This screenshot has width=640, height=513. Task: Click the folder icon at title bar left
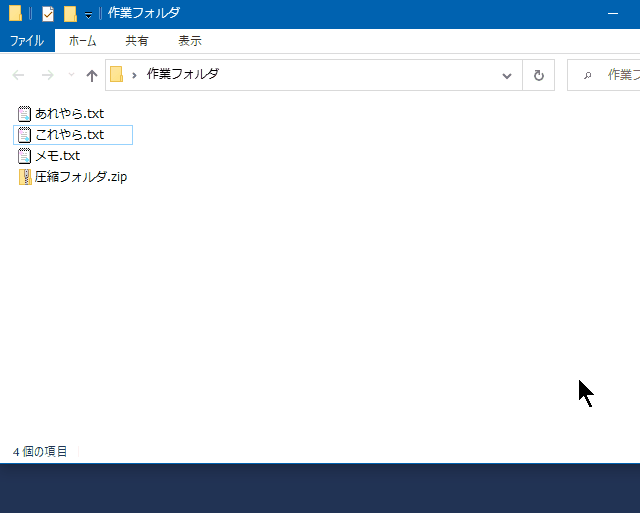pyautogui.click(x=15, y=14)
